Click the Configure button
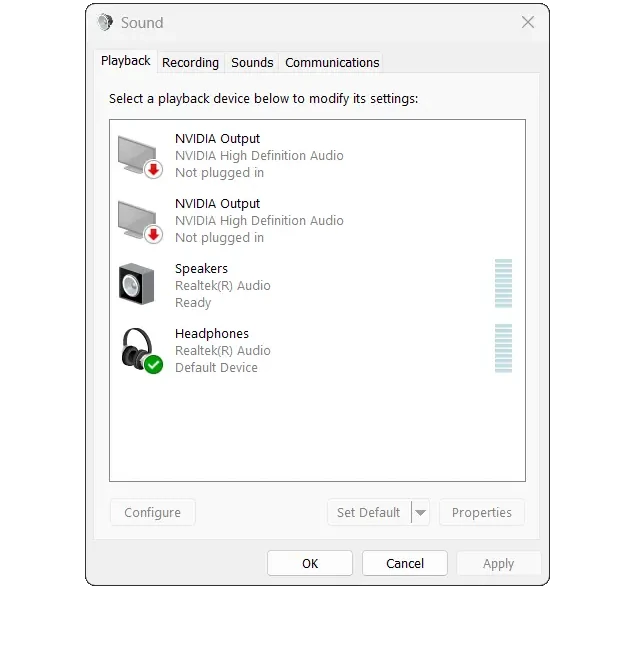This screenshot has height=653, width=642. point(152,512)
